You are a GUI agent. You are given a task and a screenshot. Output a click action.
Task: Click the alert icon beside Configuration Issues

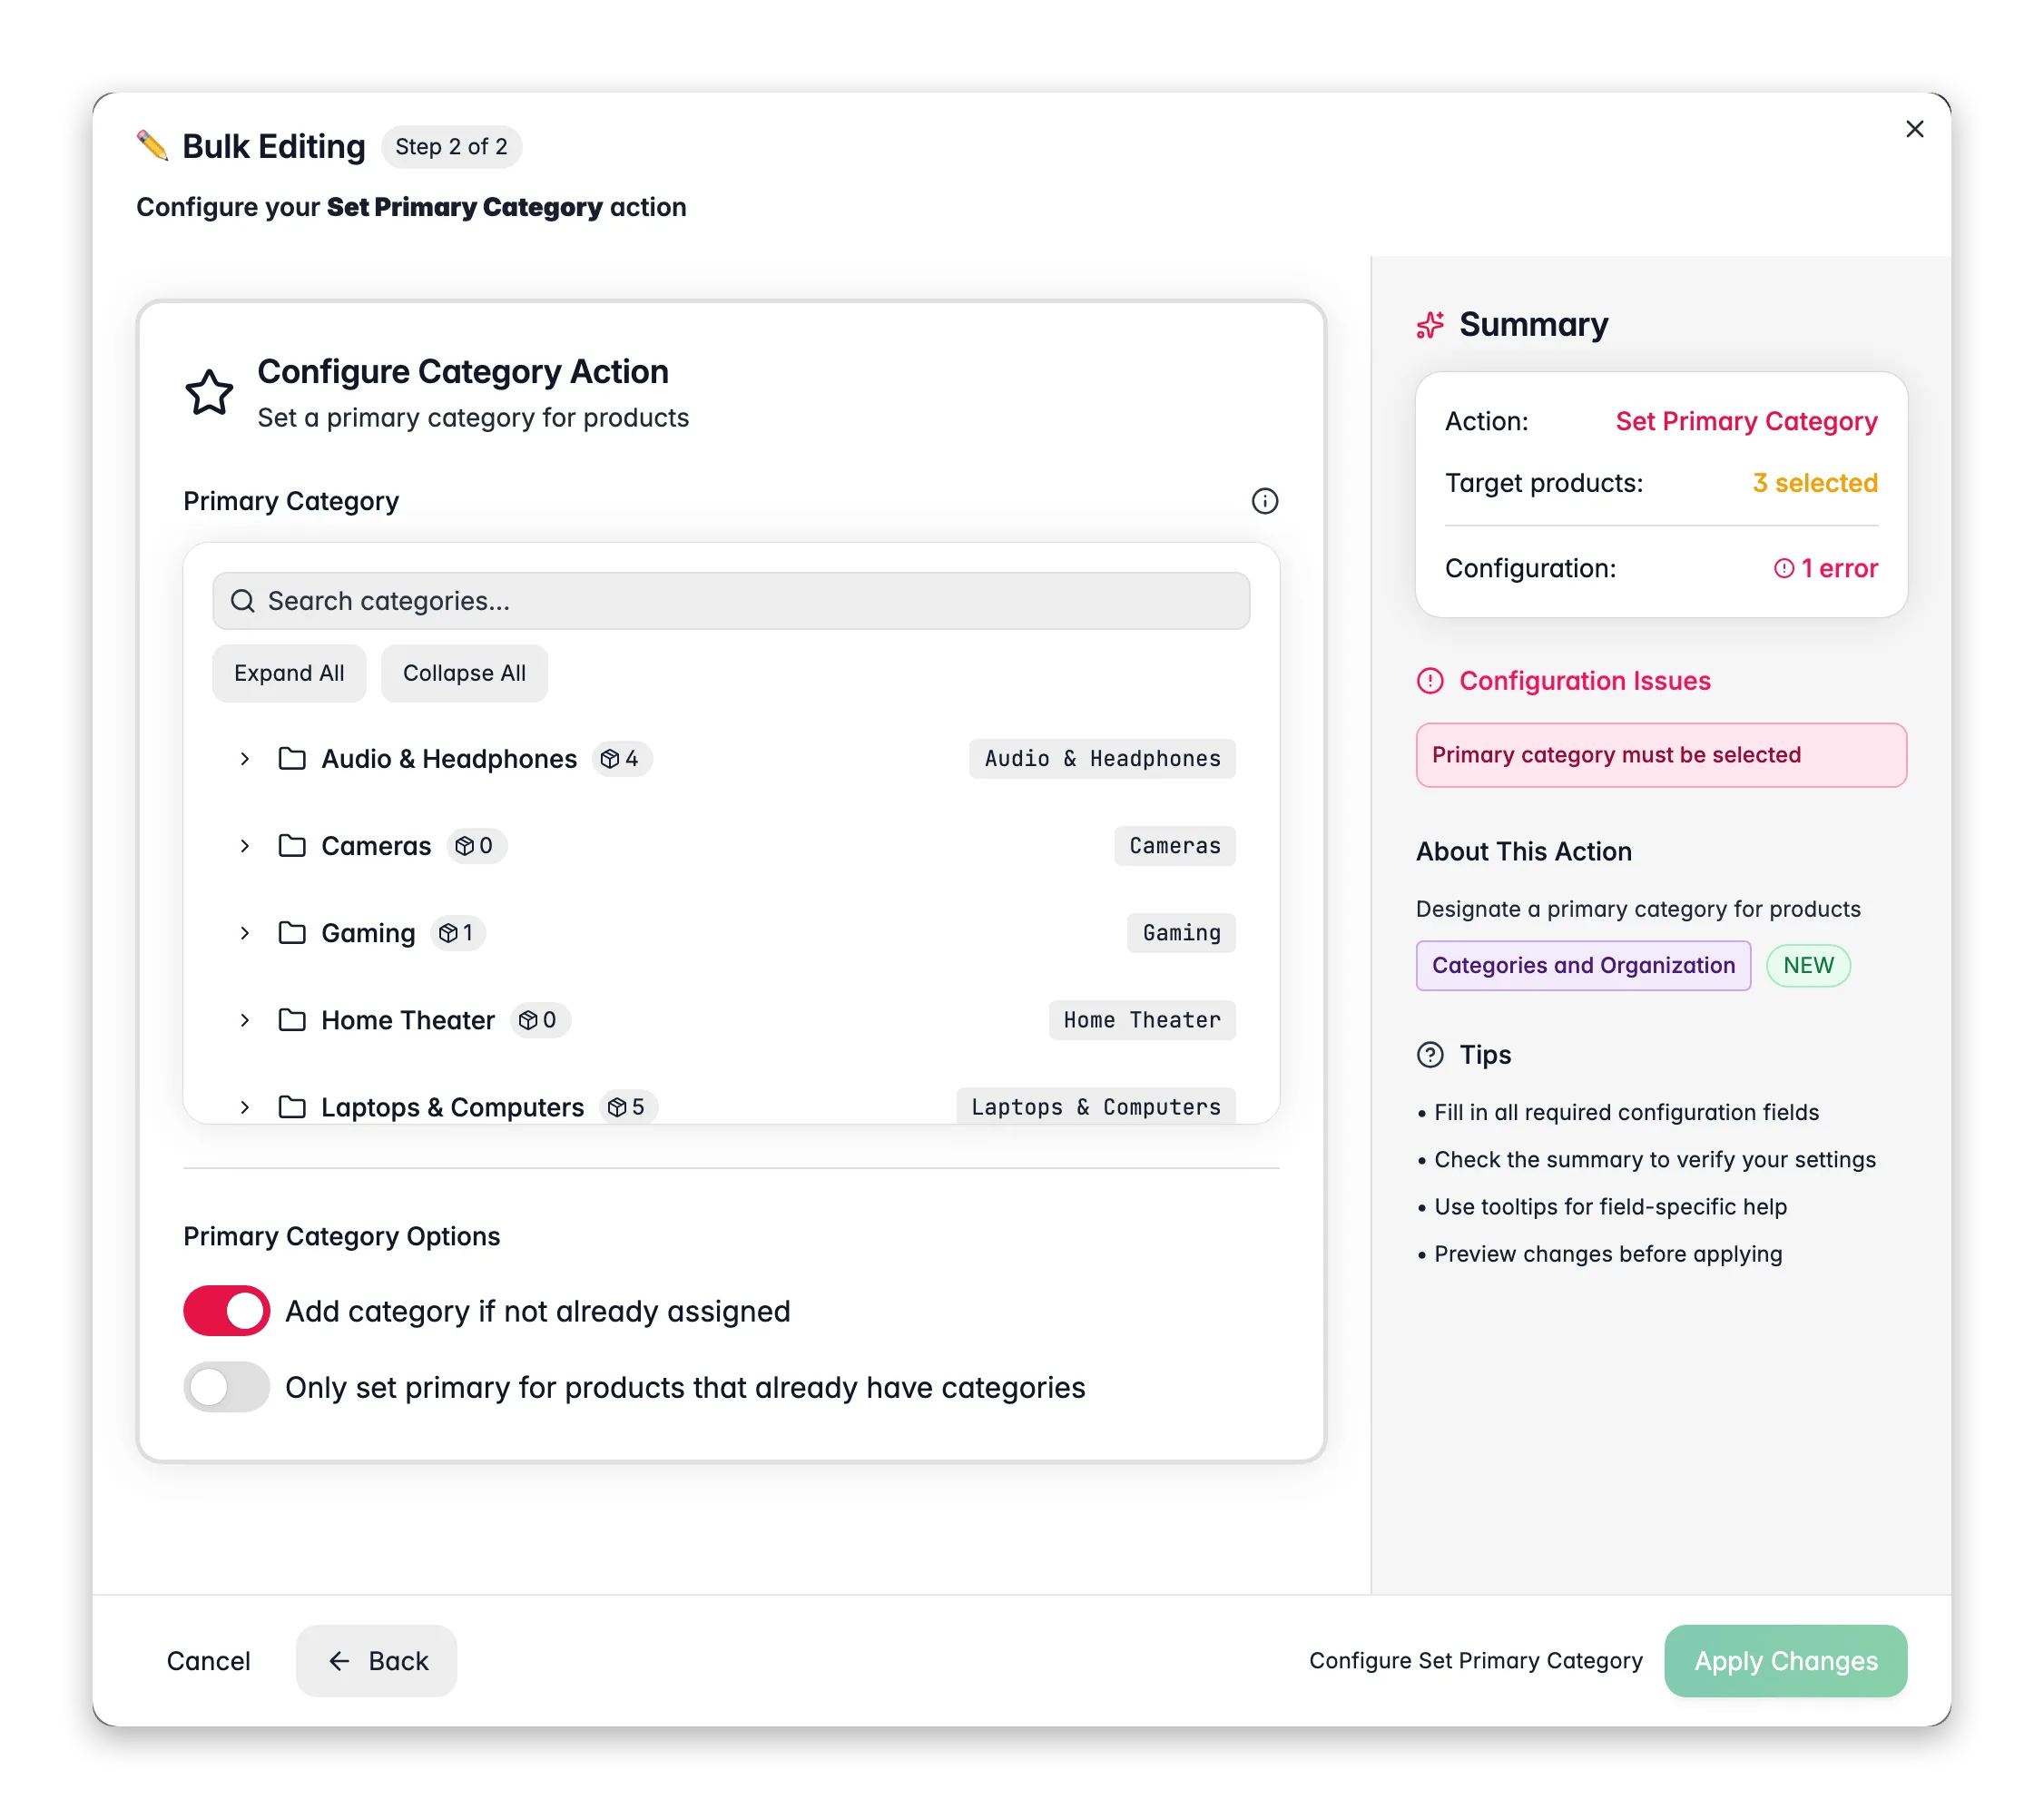pos(1430,681)
